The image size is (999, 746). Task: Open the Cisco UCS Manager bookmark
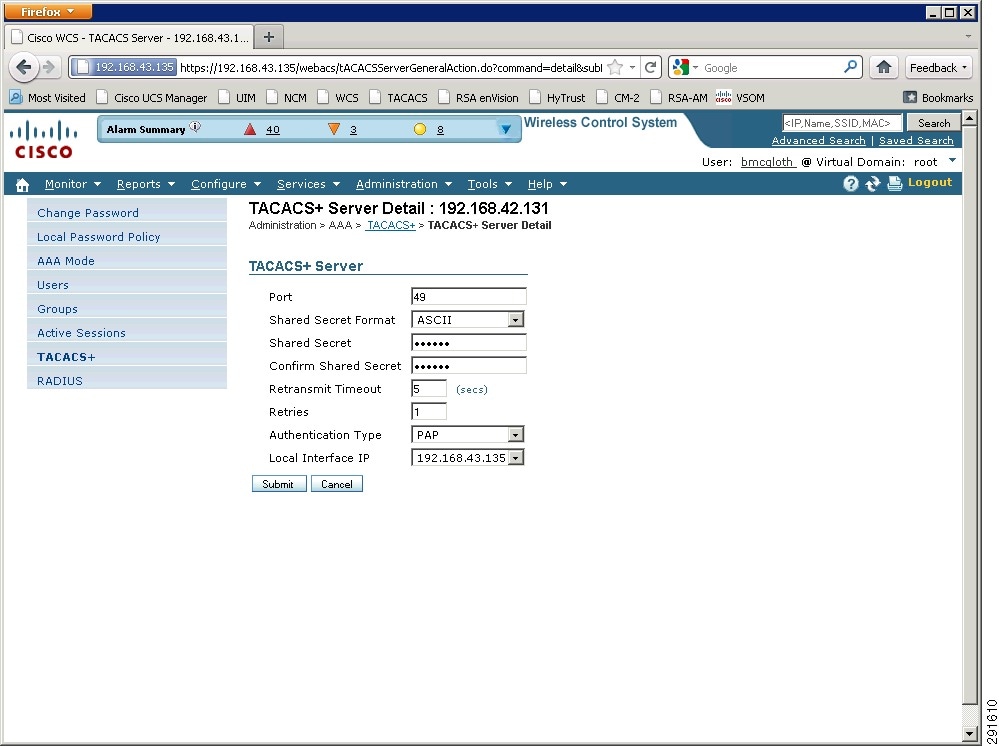click(x=152, y=97)
